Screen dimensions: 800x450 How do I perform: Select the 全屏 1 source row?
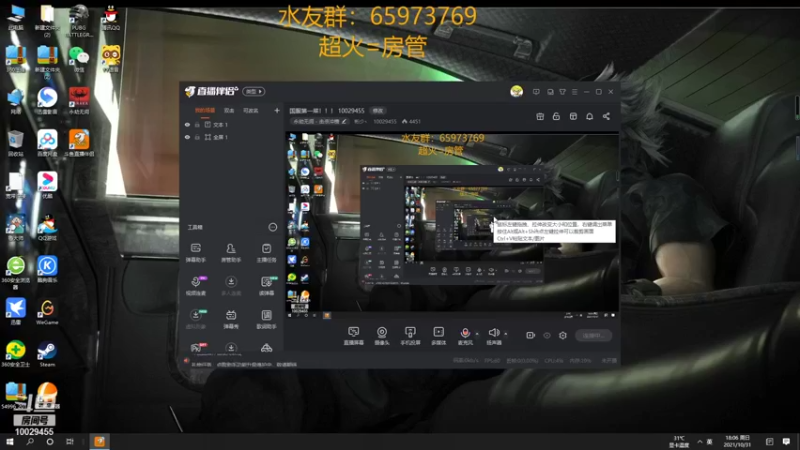pyautogui.click(x=232, y=137)
